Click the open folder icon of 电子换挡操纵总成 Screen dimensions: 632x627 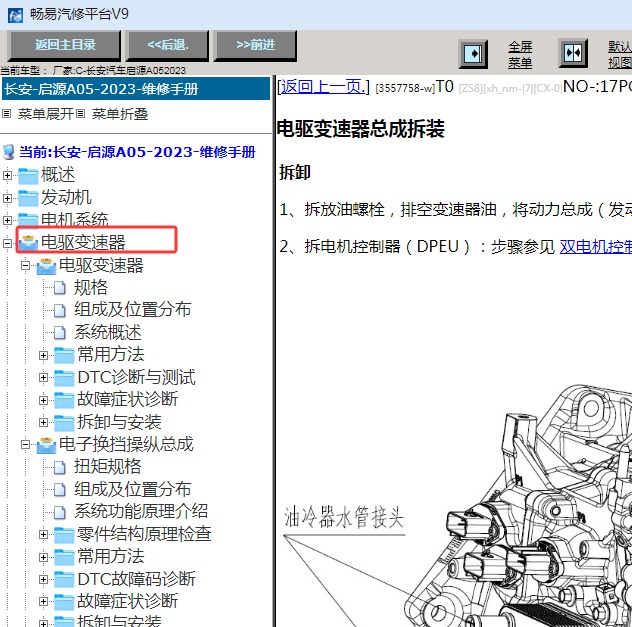46,445
